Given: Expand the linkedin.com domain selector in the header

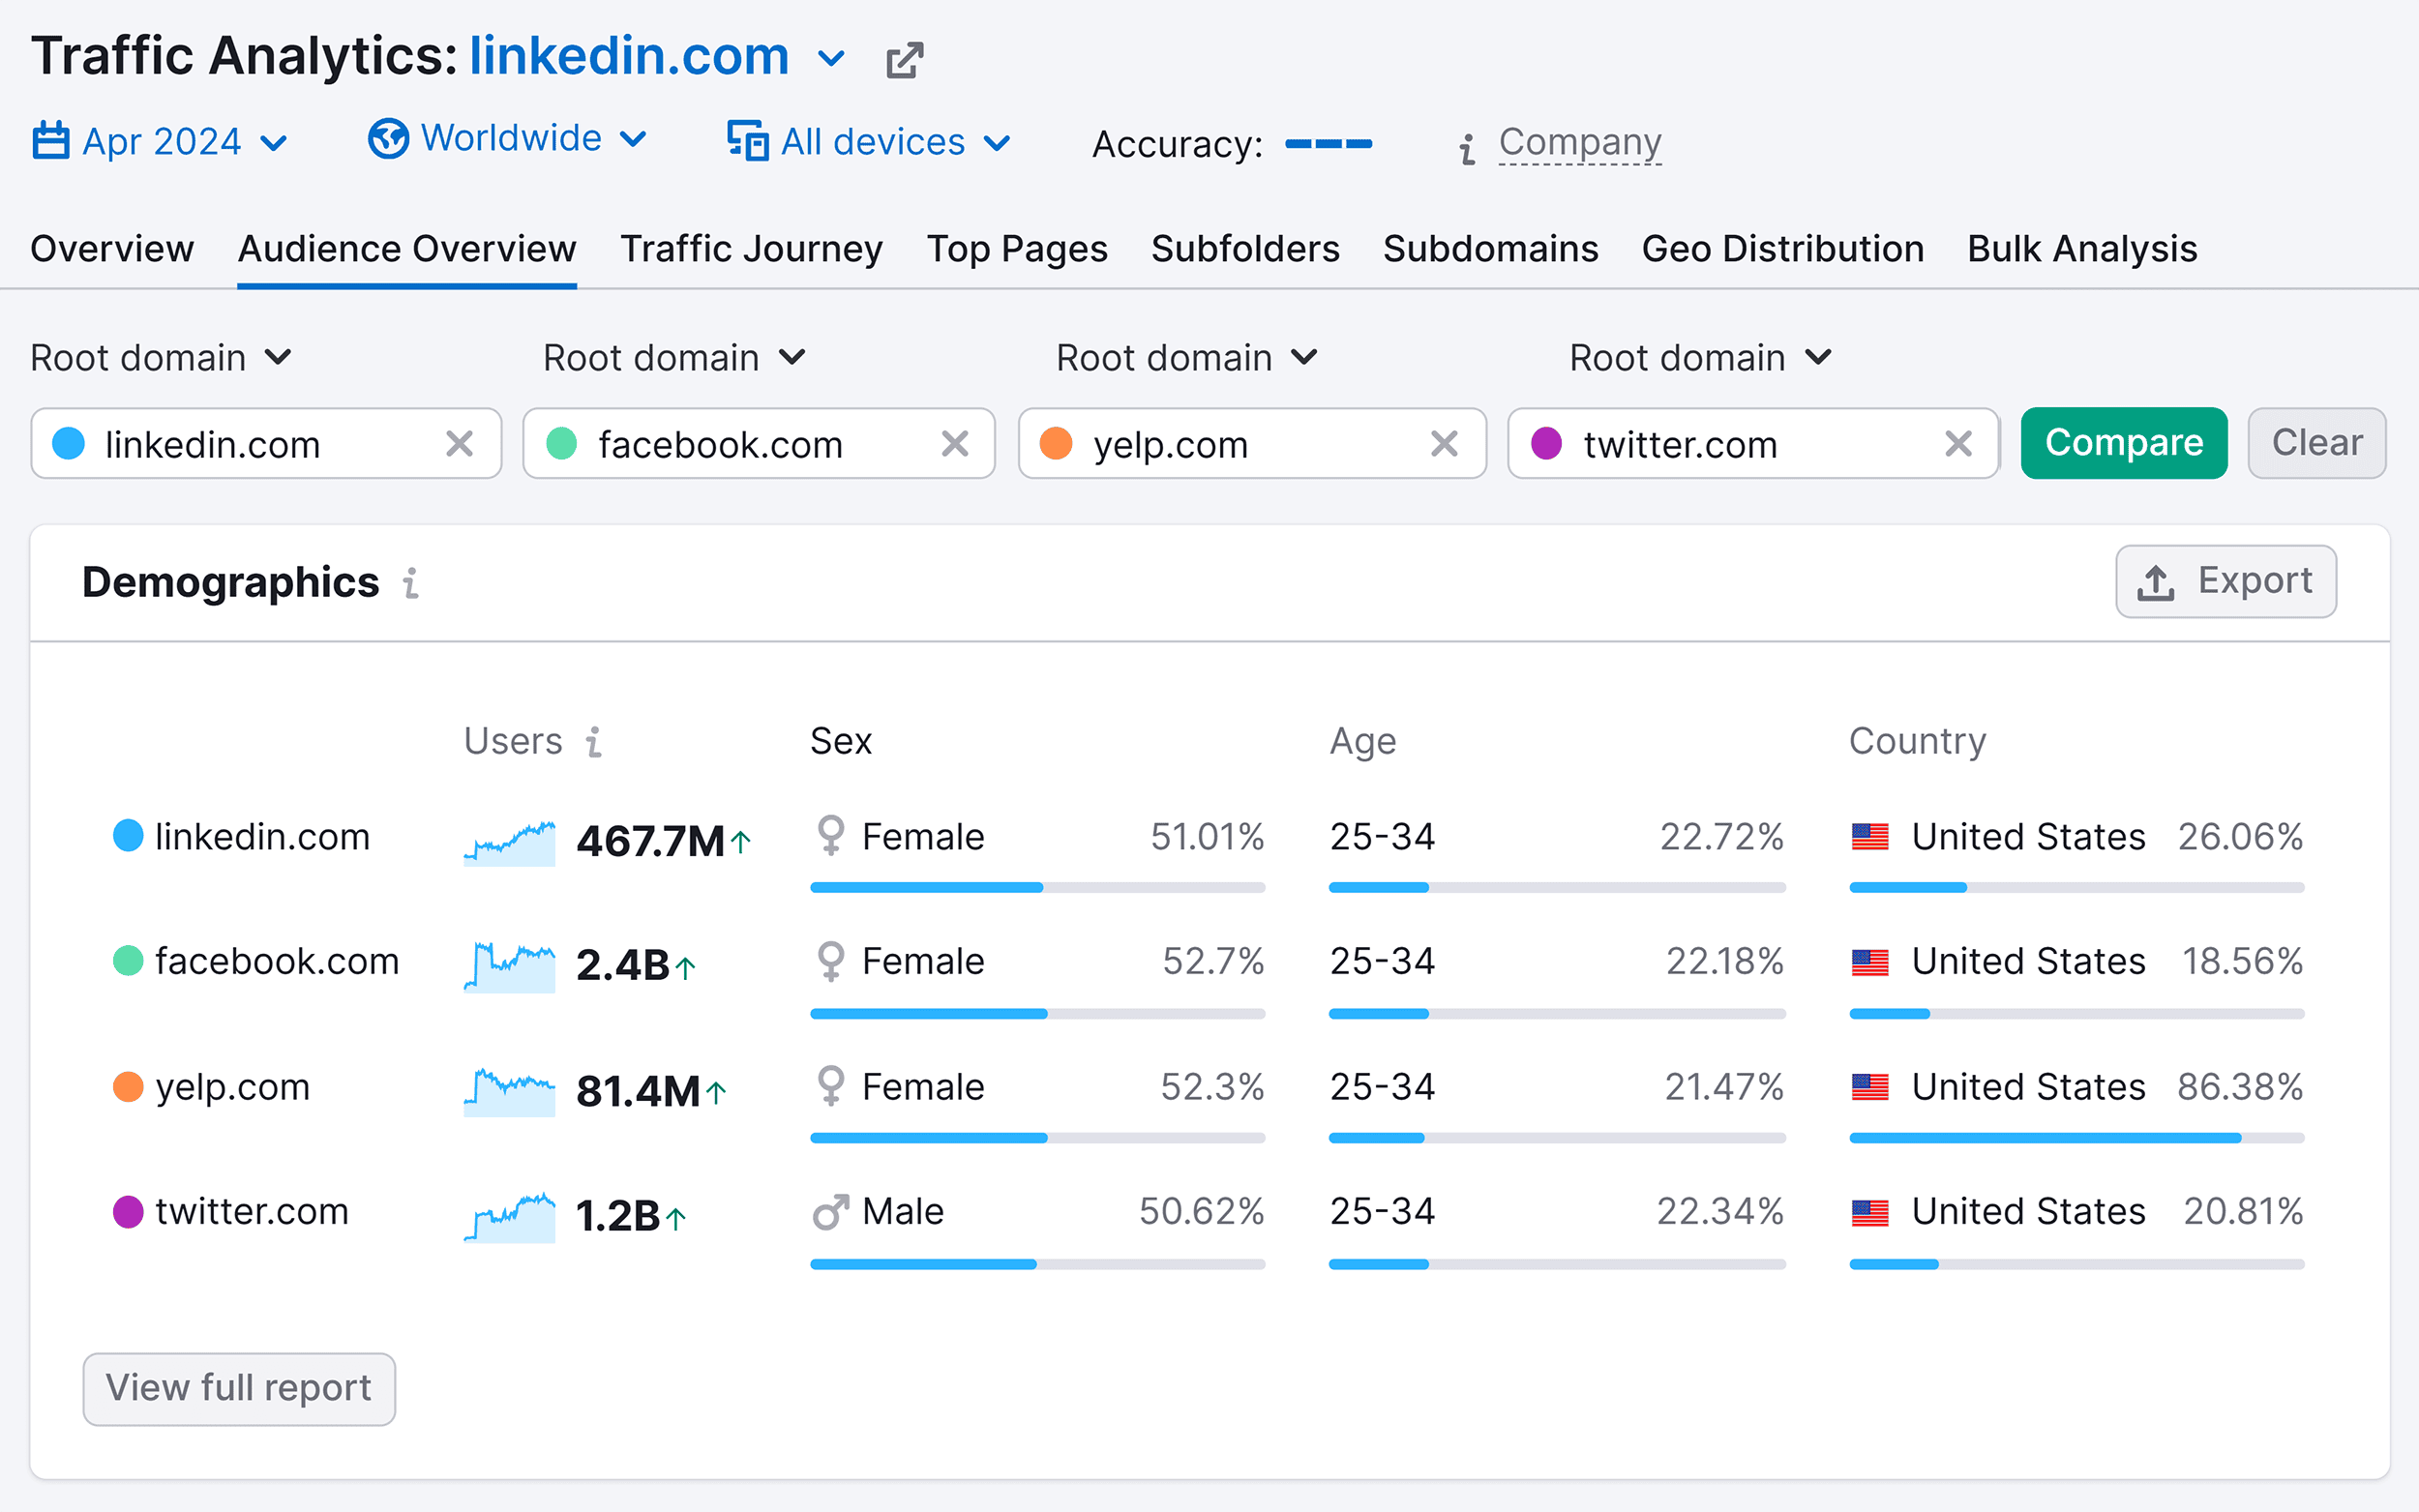Looking at the screenshot, I should [831, 58].
